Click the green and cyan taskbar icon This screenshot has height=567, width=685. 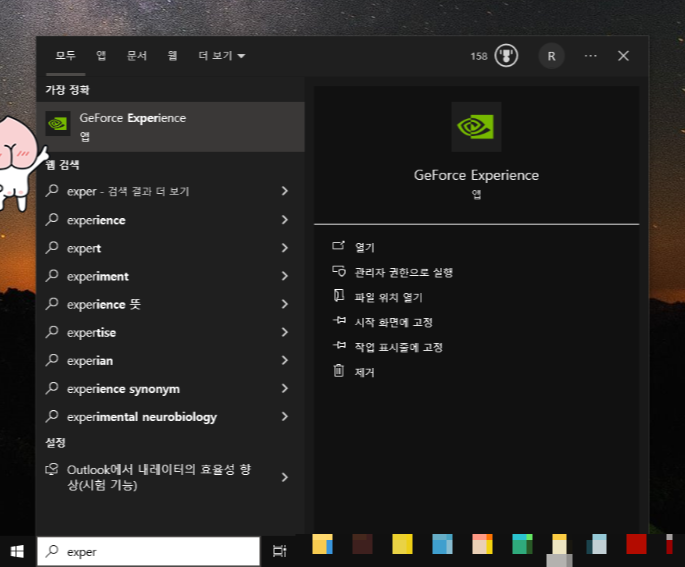(x=522, y=544)
